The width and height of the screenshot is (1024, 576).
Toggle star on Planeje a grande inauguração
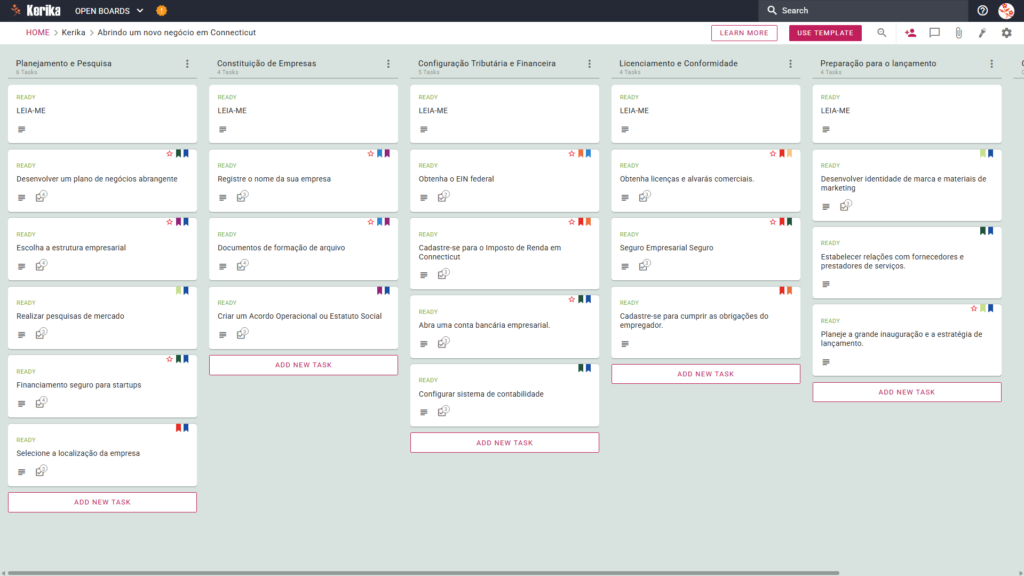[974, 308]
